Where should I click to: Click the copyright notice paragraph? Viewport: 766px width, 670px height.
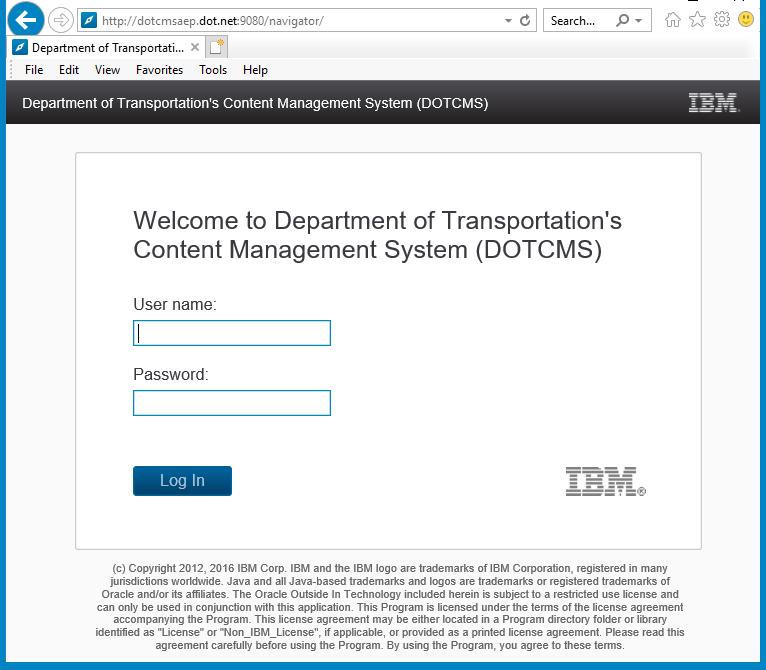click(390, 606)
